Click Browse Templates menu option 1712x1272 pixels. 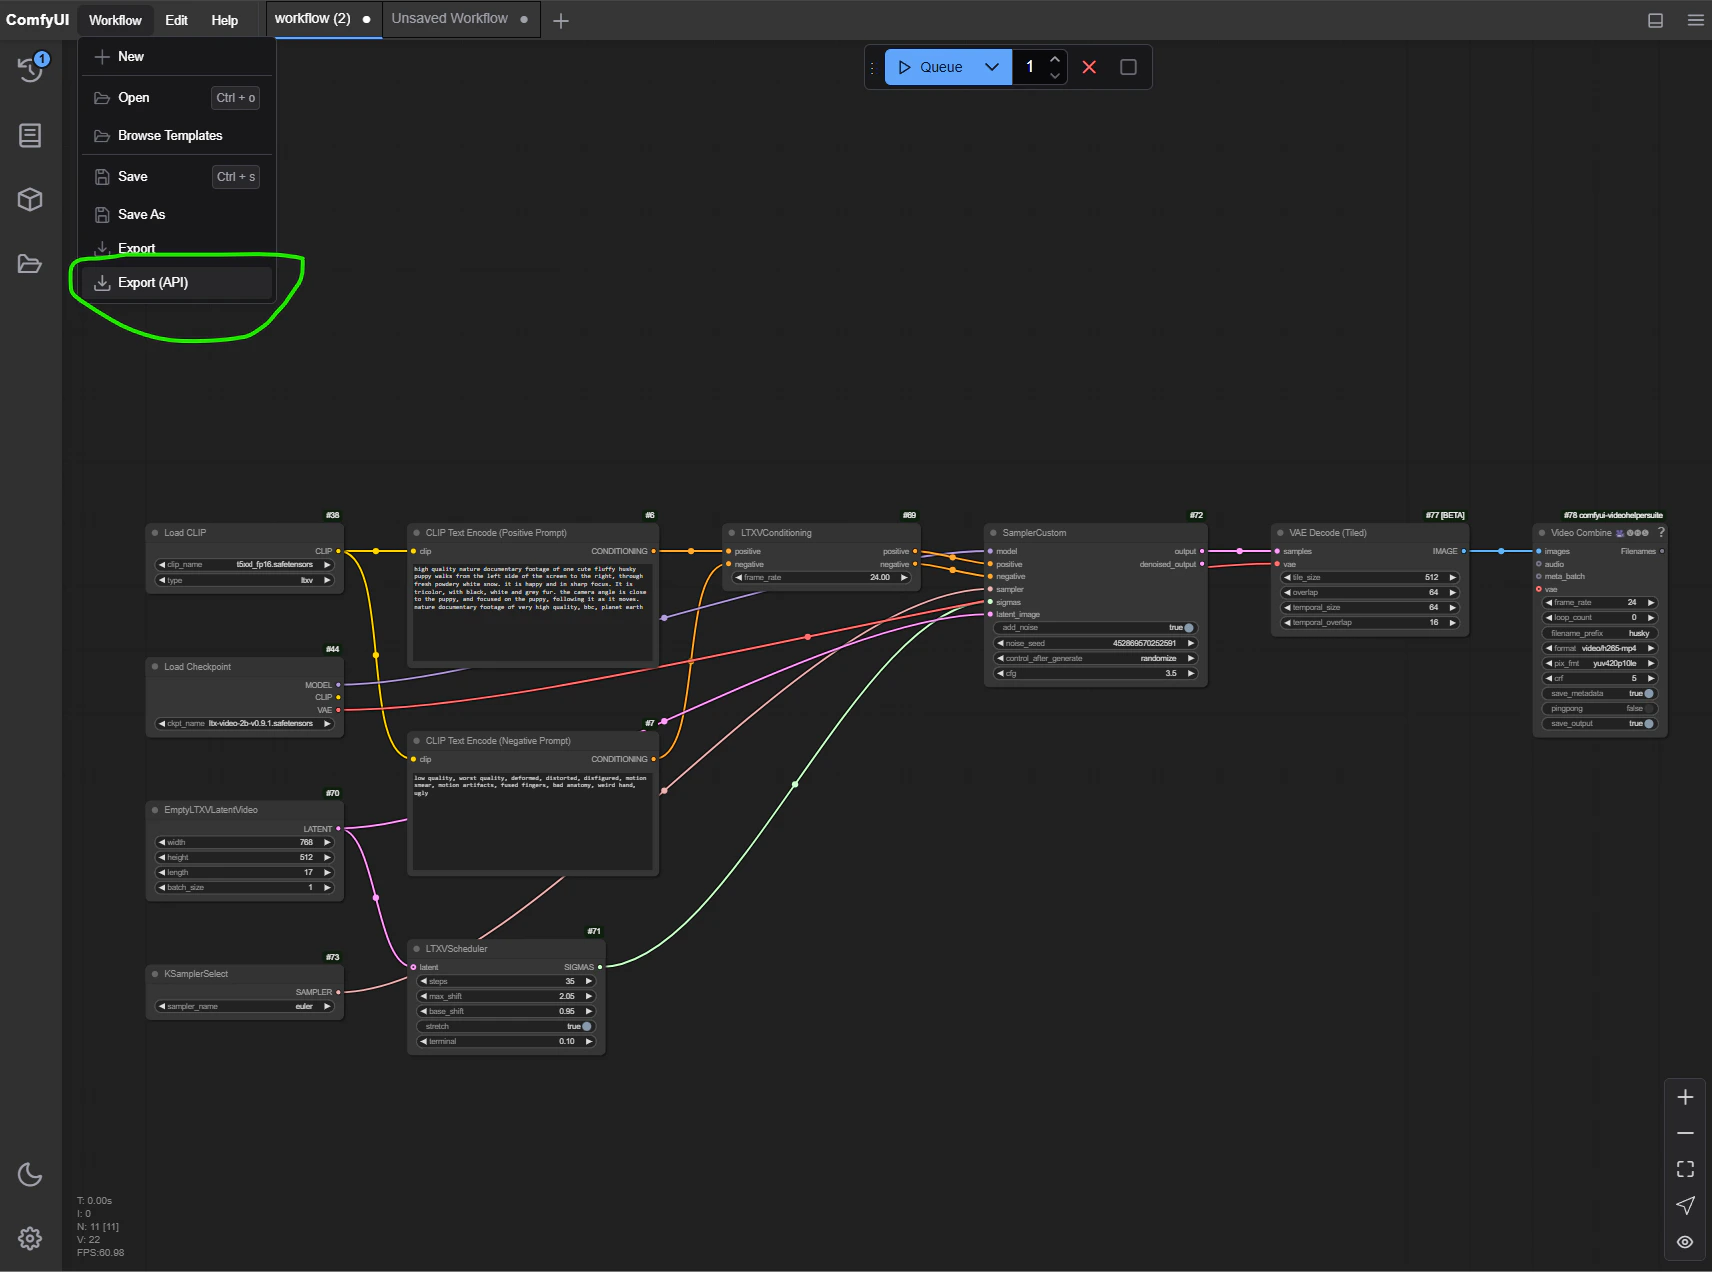[170, 136]
